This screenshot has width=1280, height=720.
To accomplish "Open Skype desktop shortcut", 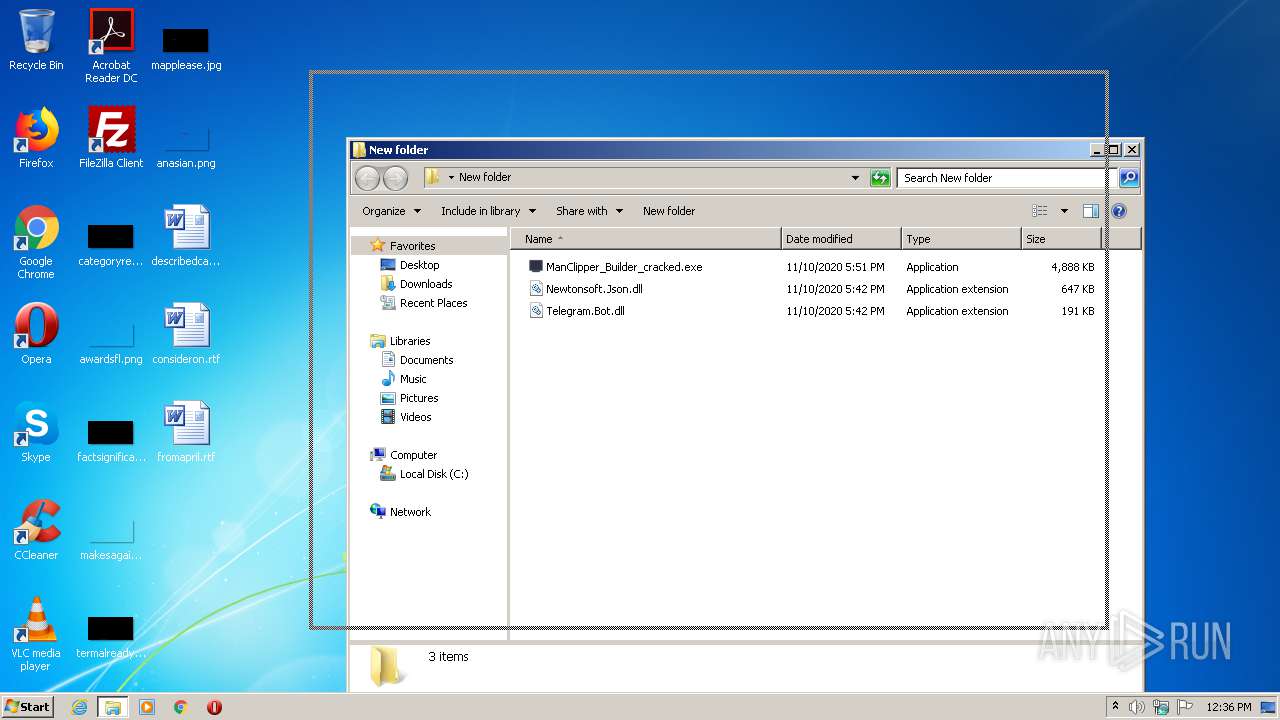I will point(36,432).
